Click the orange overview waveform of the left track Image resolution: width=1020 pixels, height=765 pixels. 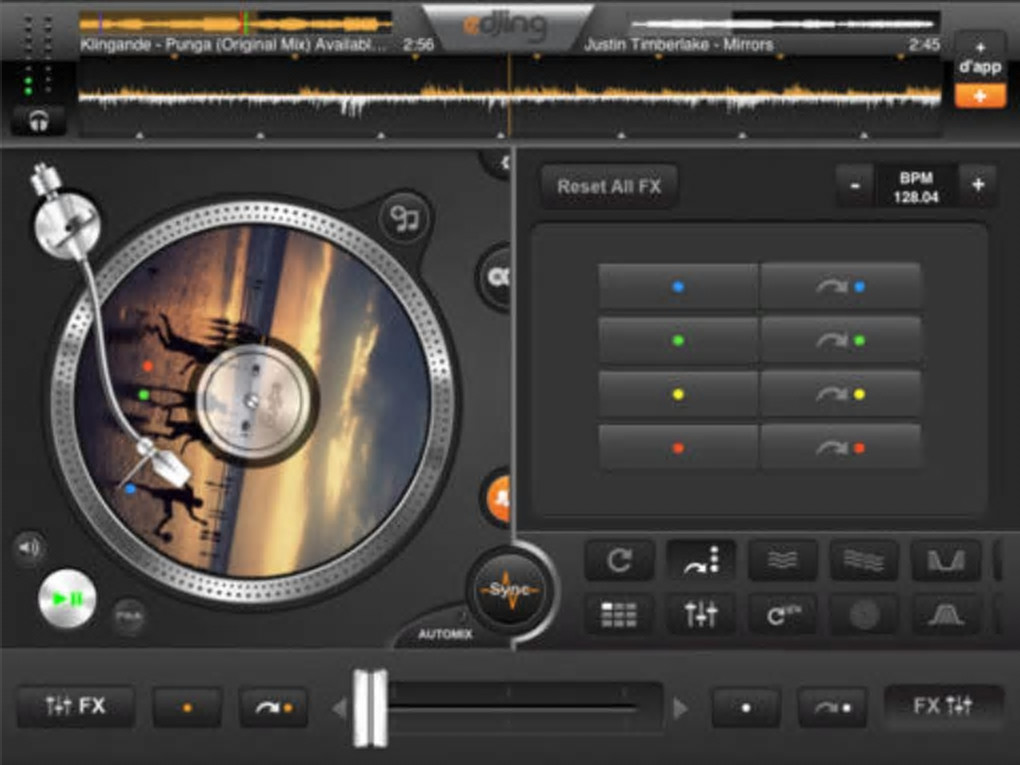click(235, 24)
